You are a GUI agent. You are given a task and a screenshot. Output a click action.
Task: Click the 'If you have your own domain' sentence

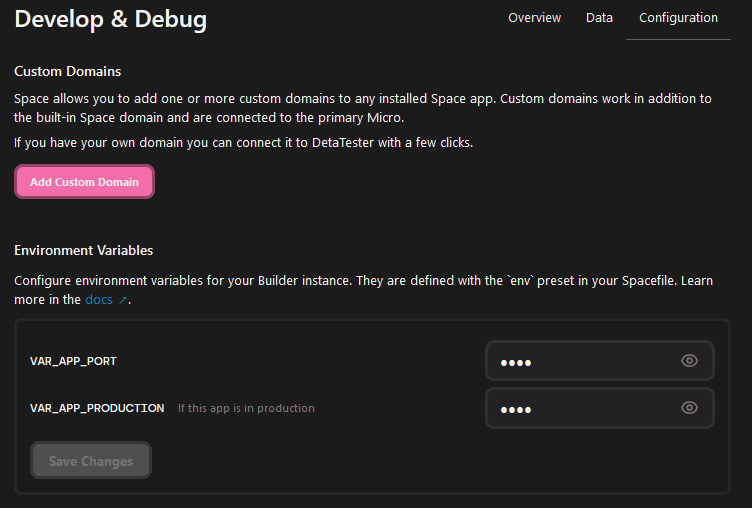coord(244,143)
